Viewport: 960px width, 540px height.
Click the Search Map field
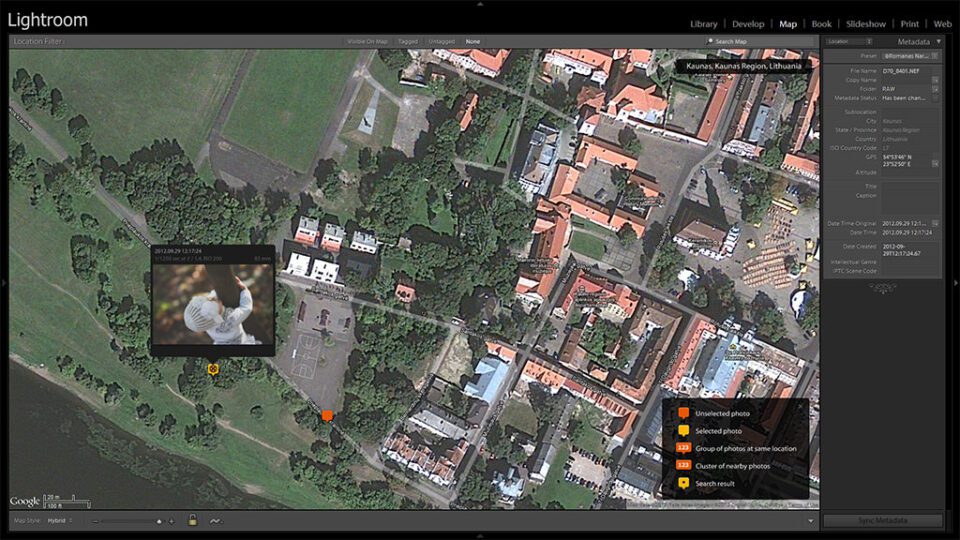click(759, 42)
